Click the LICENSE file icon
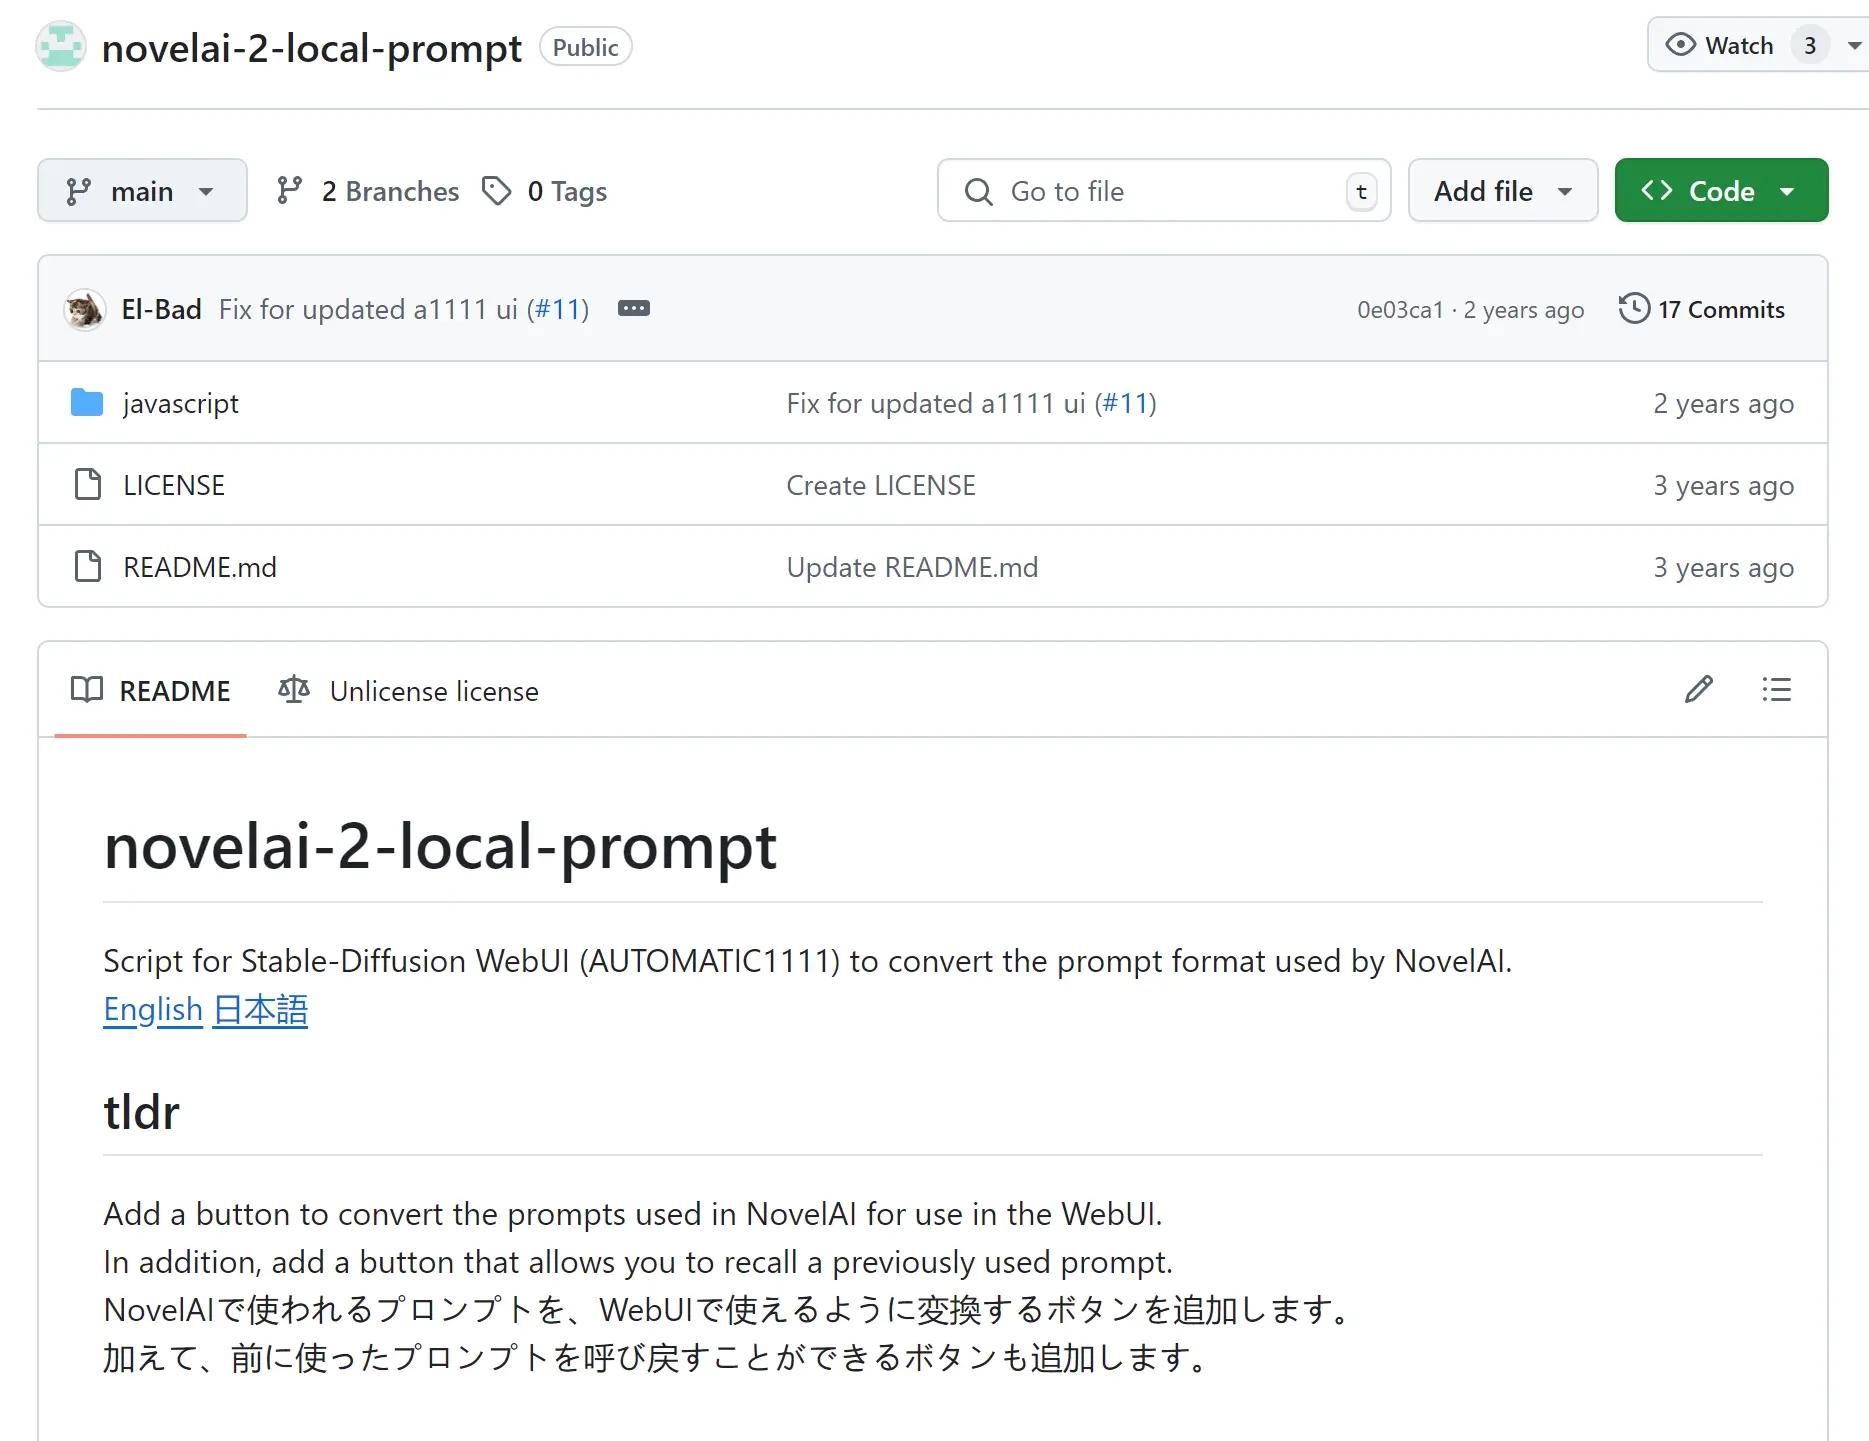Screen dimensions: 1869x1441 click(x=88, y=485)
